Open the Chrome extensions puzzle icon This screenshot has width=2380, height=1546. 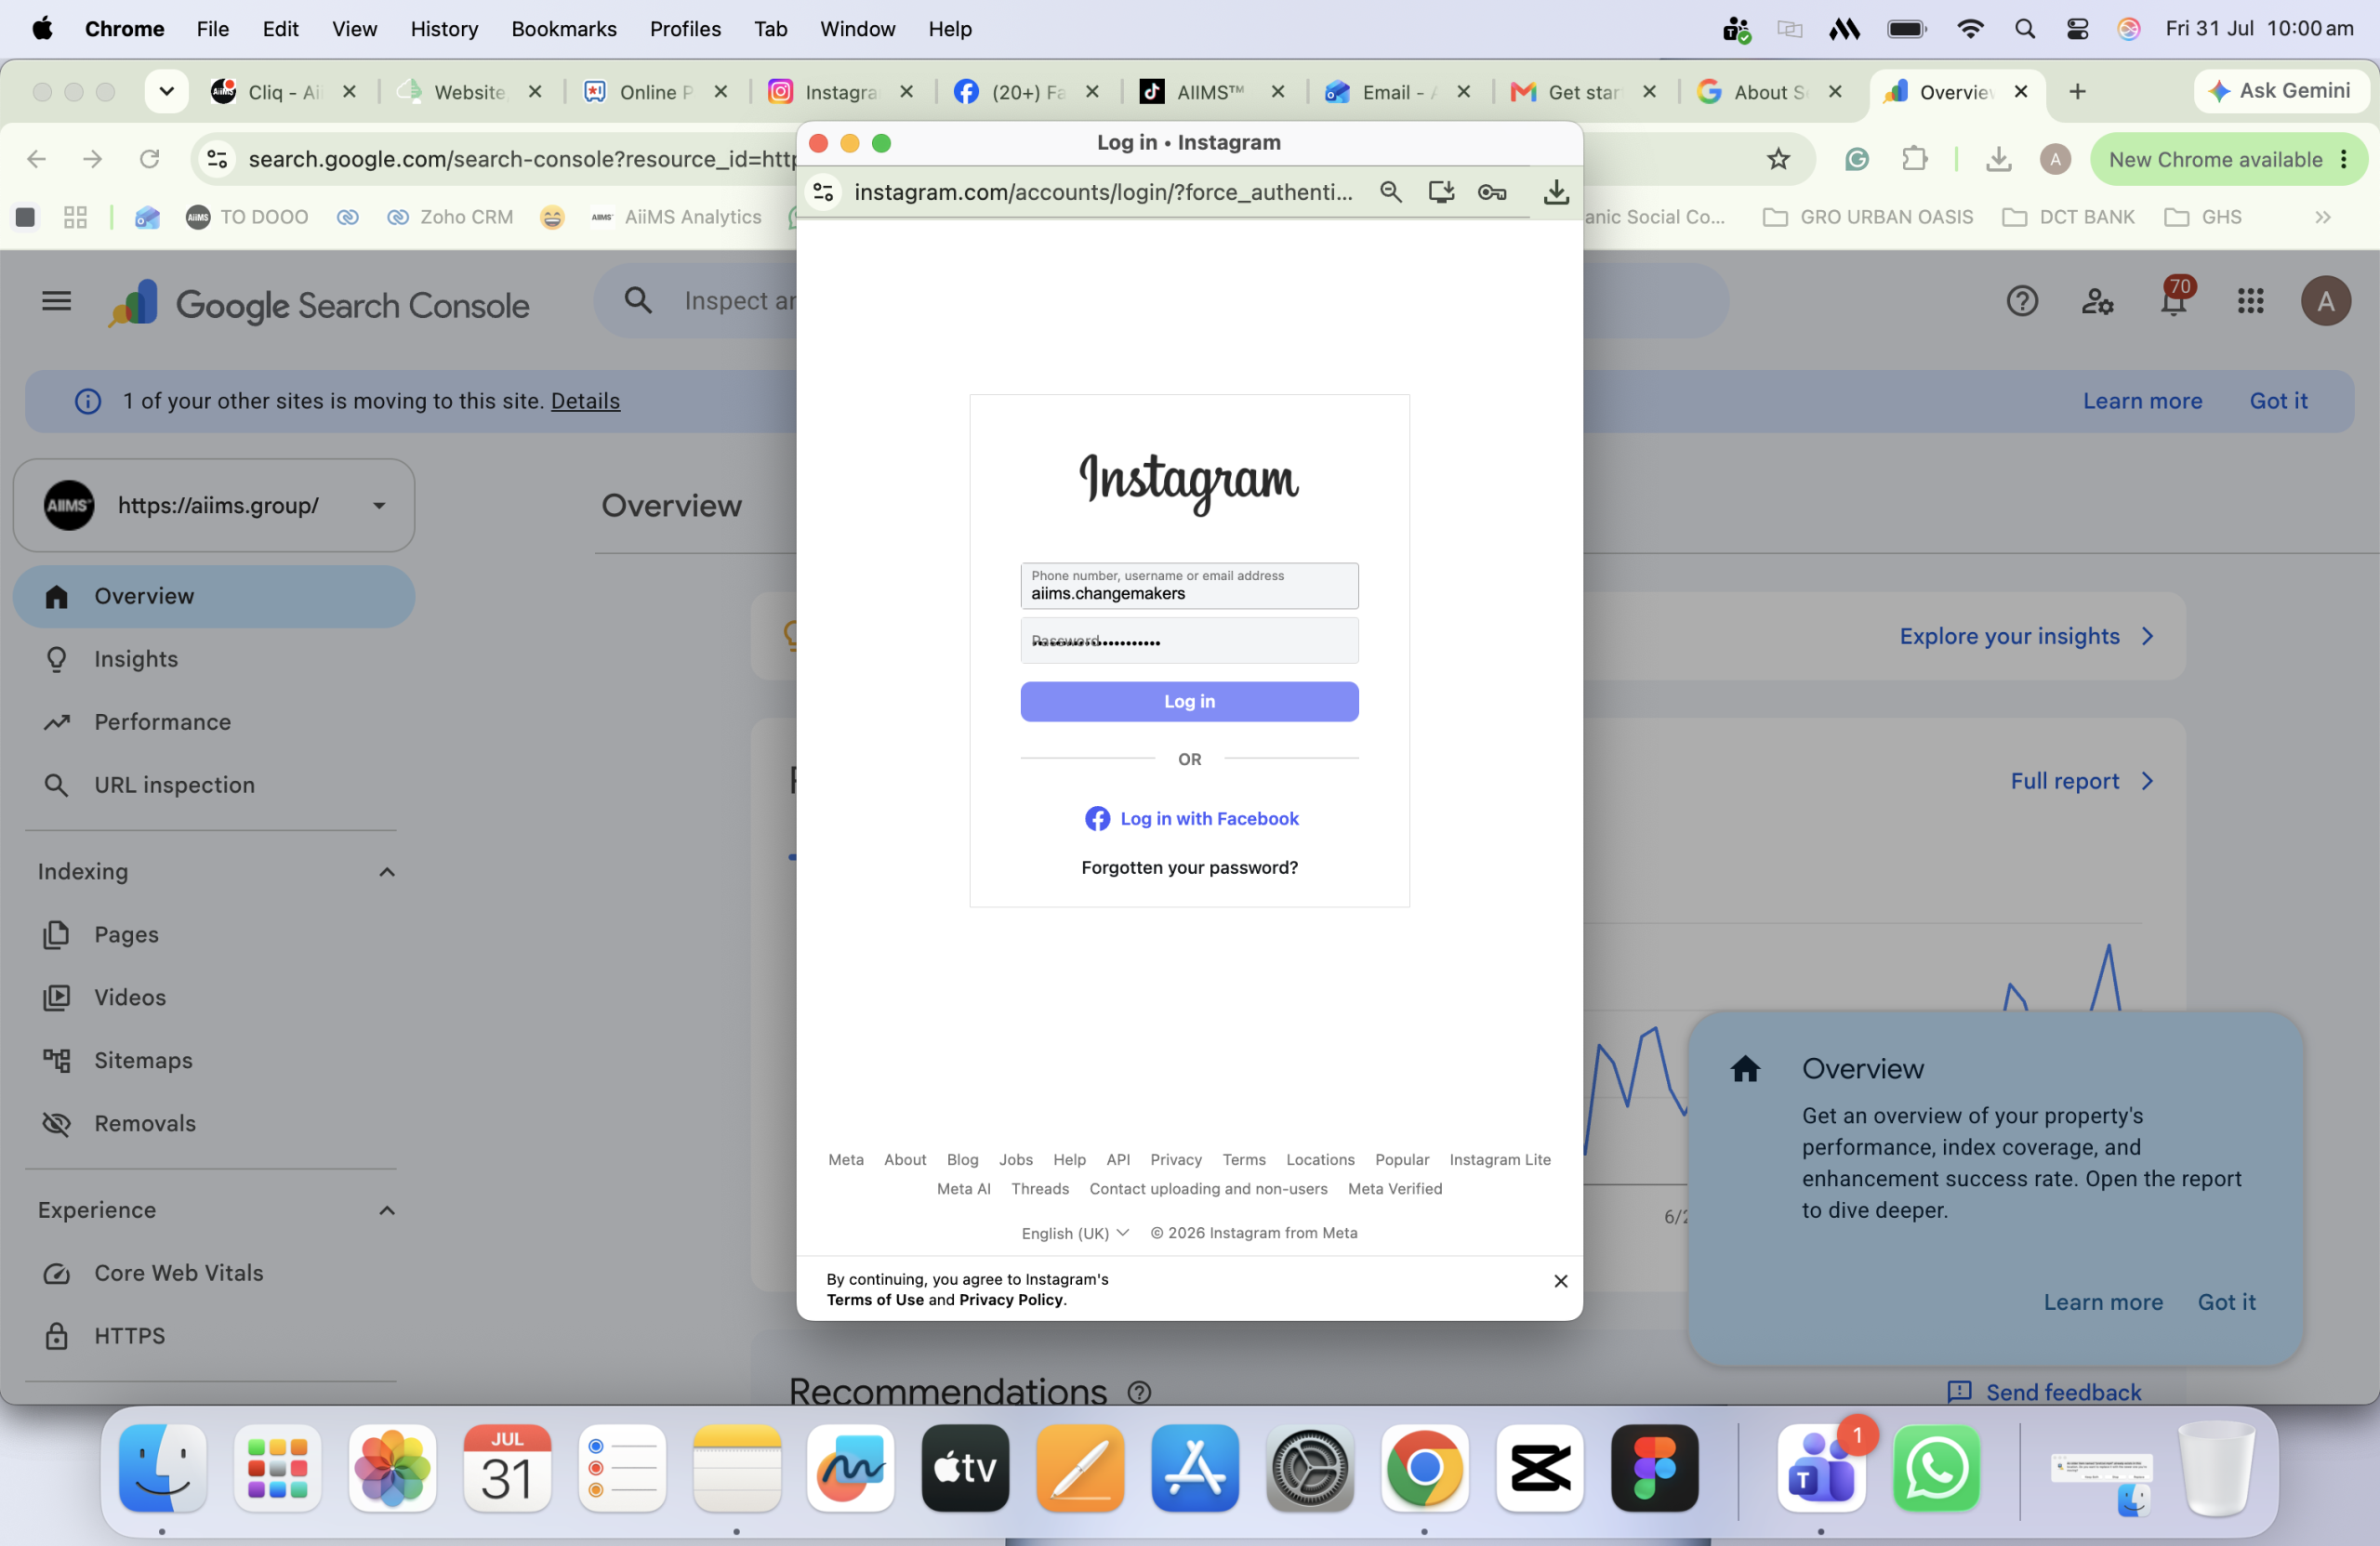click(x=1914, y=159)
